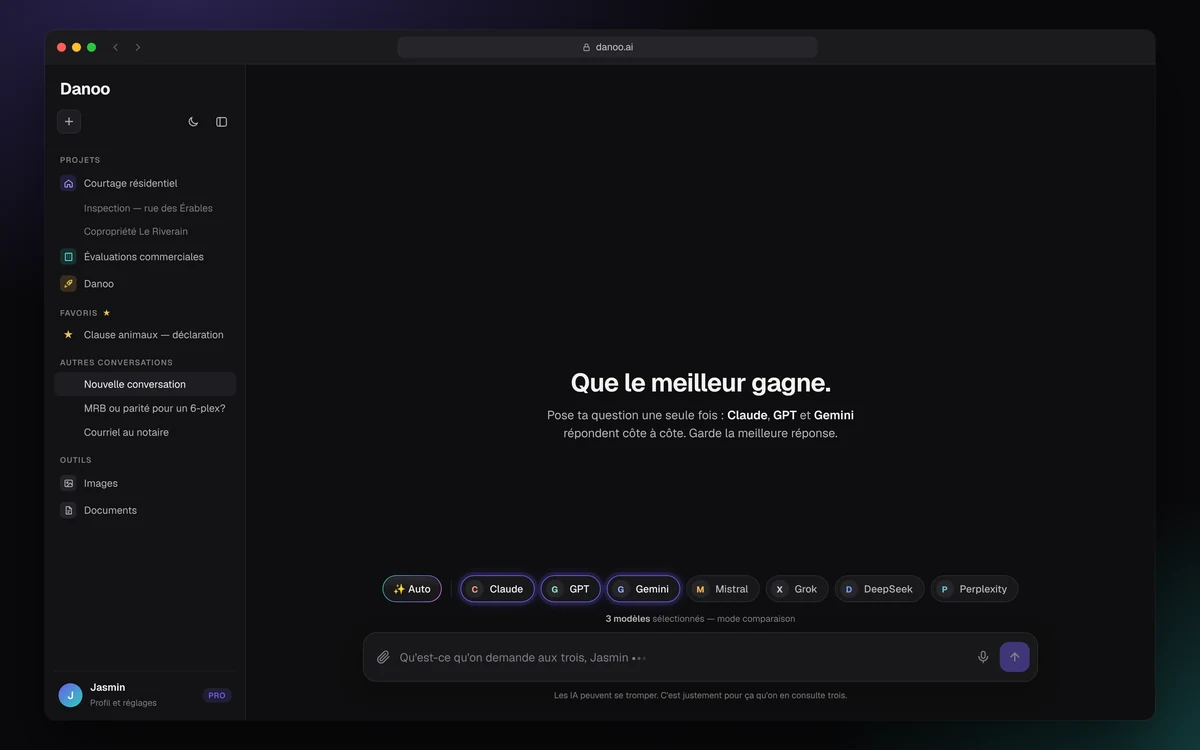The width and height of the screenshot is (1200, 750).
Task: Start voice input with microphone icon
Action: point(983,657)
